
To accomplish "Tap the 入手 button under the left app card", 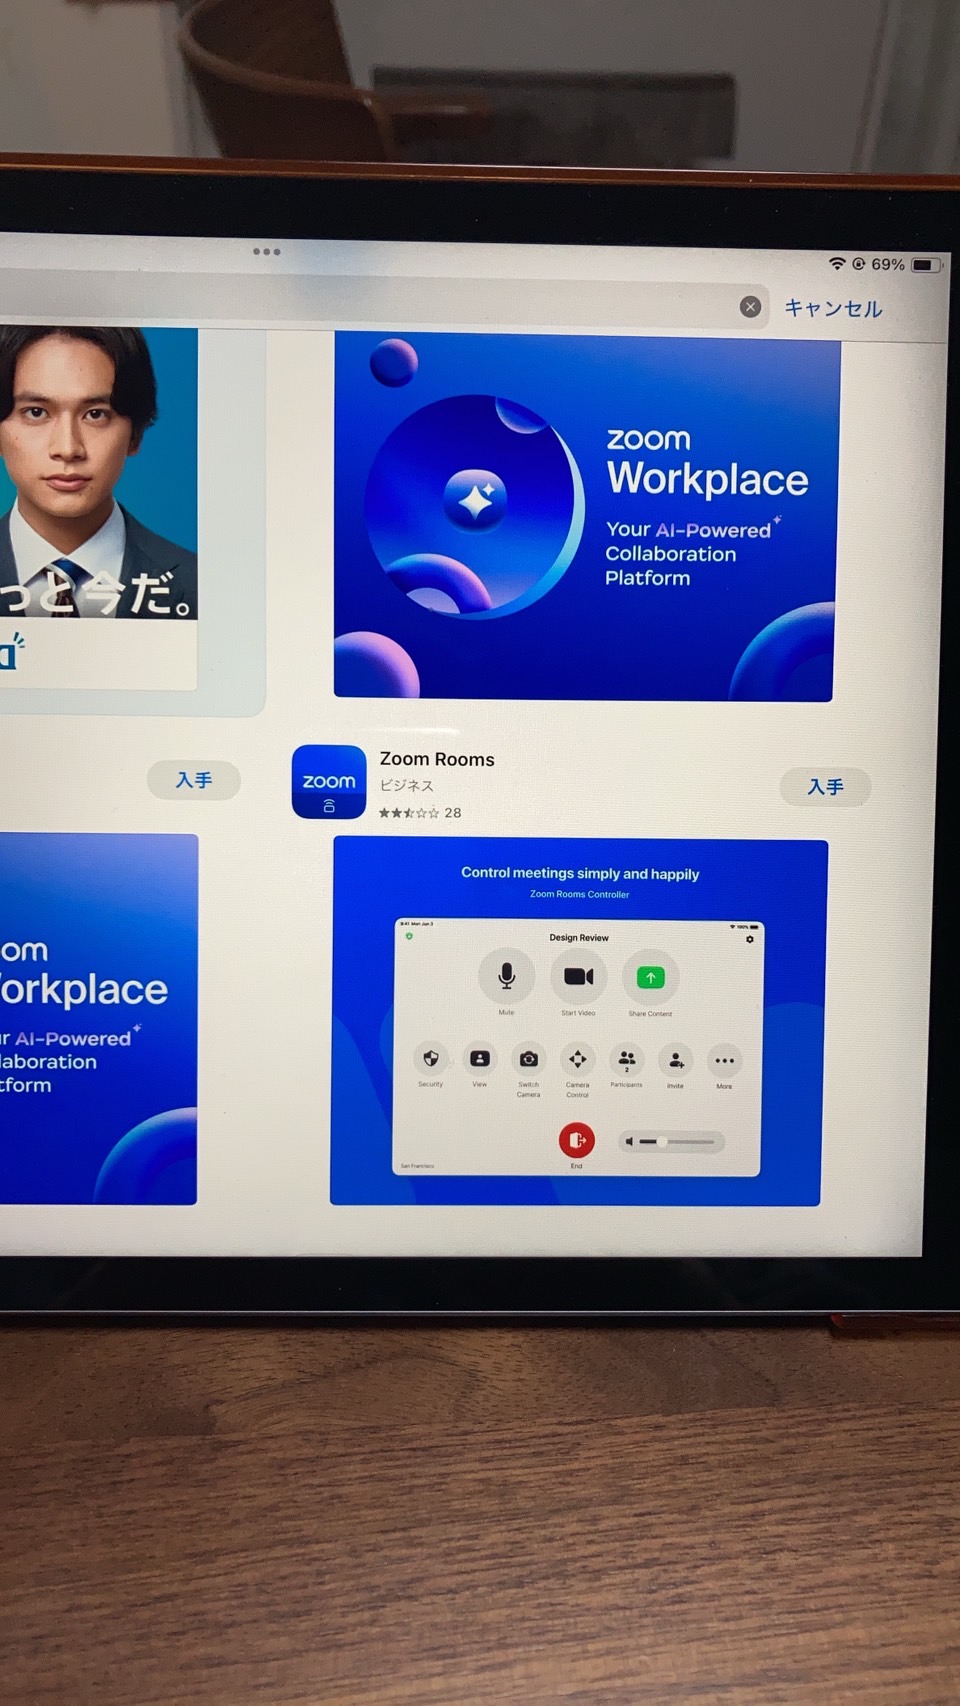I will (x=193, y=780).
